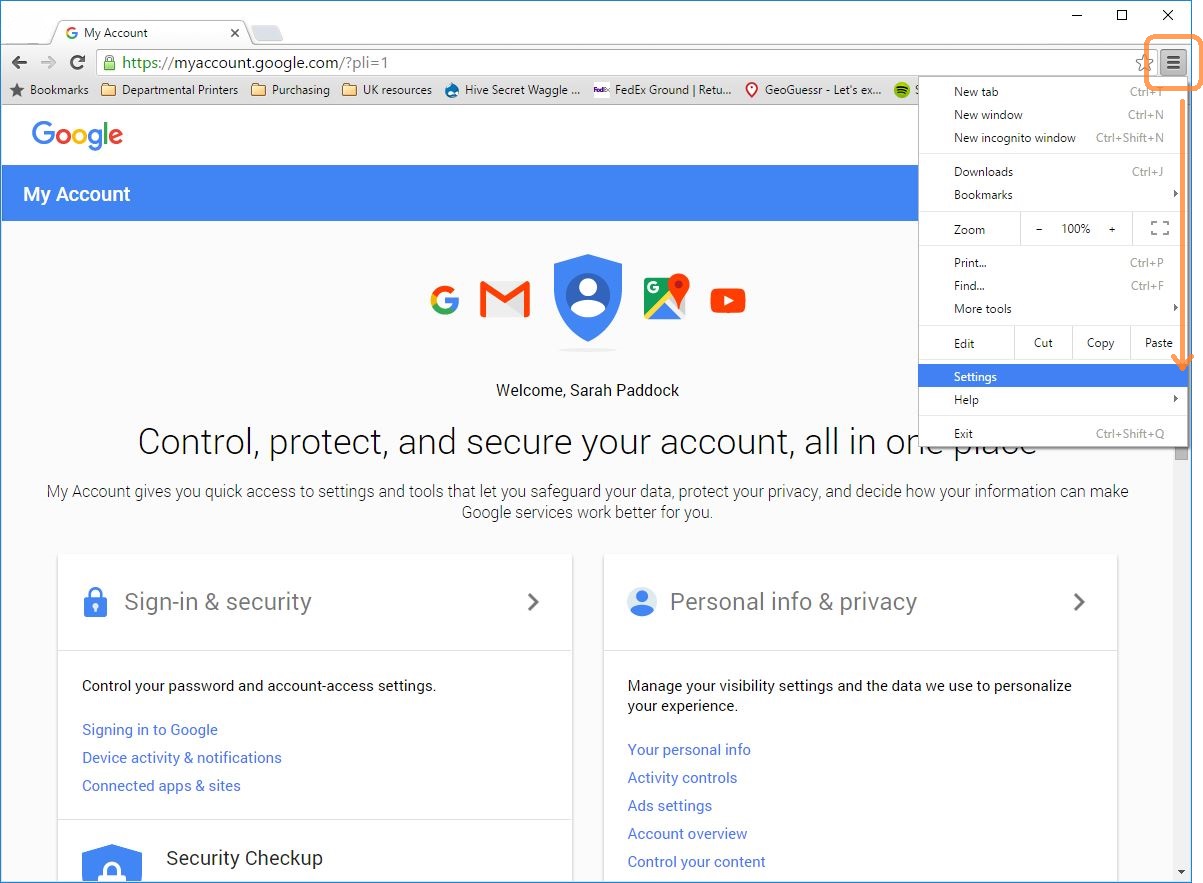Click the Gmail icon
Image resolution: width=1203 pixels, height=883 pixels.
pyautogui.click(x=505, y=300)
